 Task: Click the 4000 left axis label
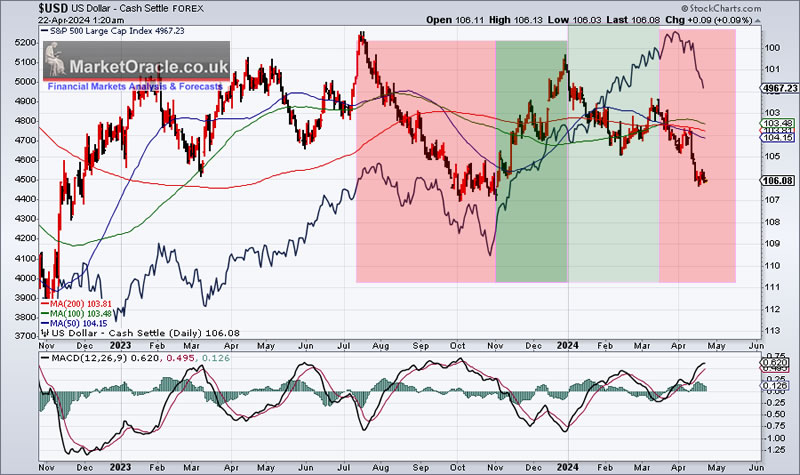coord(26,278)
